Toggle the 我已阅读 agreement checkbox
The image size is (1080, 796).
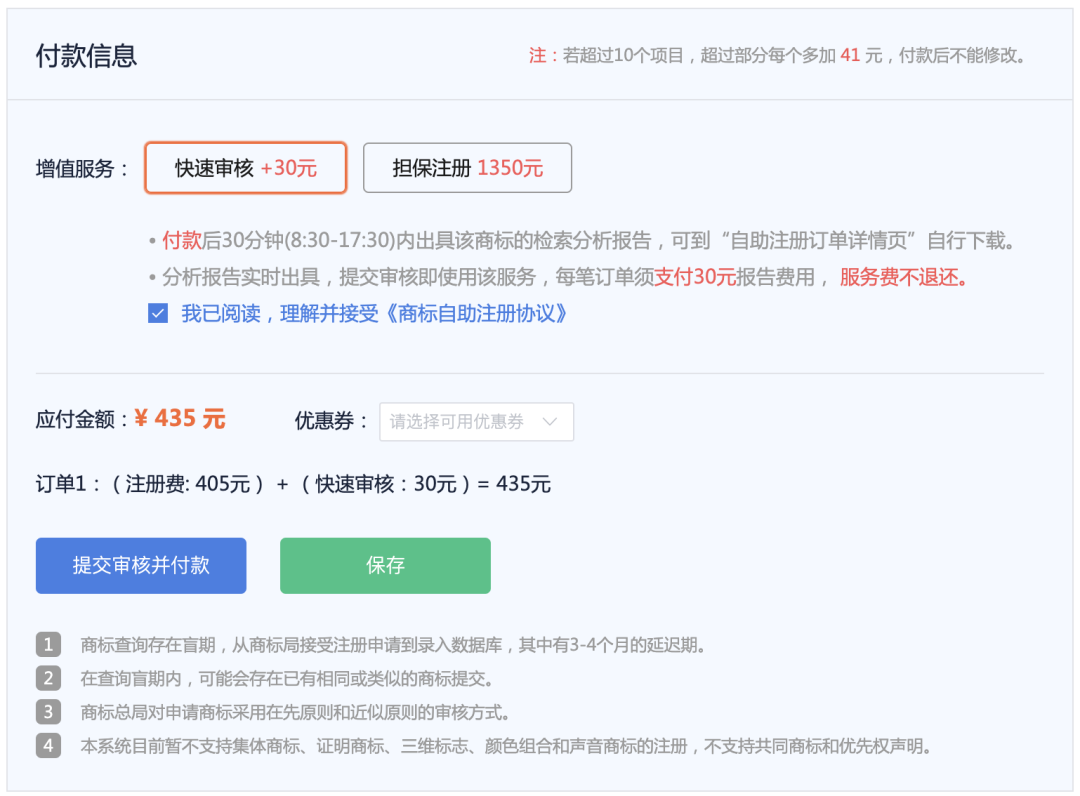tap(157, 314)
